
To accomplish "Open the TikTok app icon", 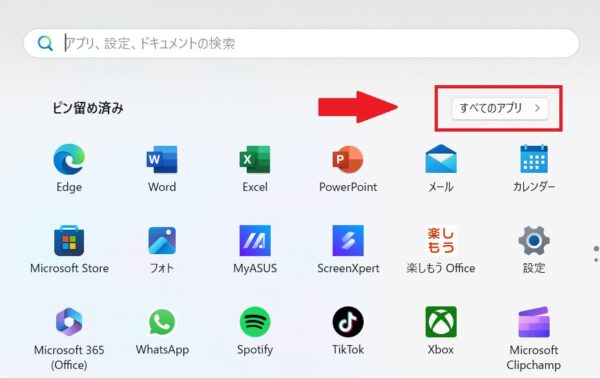I will point(348,322).
